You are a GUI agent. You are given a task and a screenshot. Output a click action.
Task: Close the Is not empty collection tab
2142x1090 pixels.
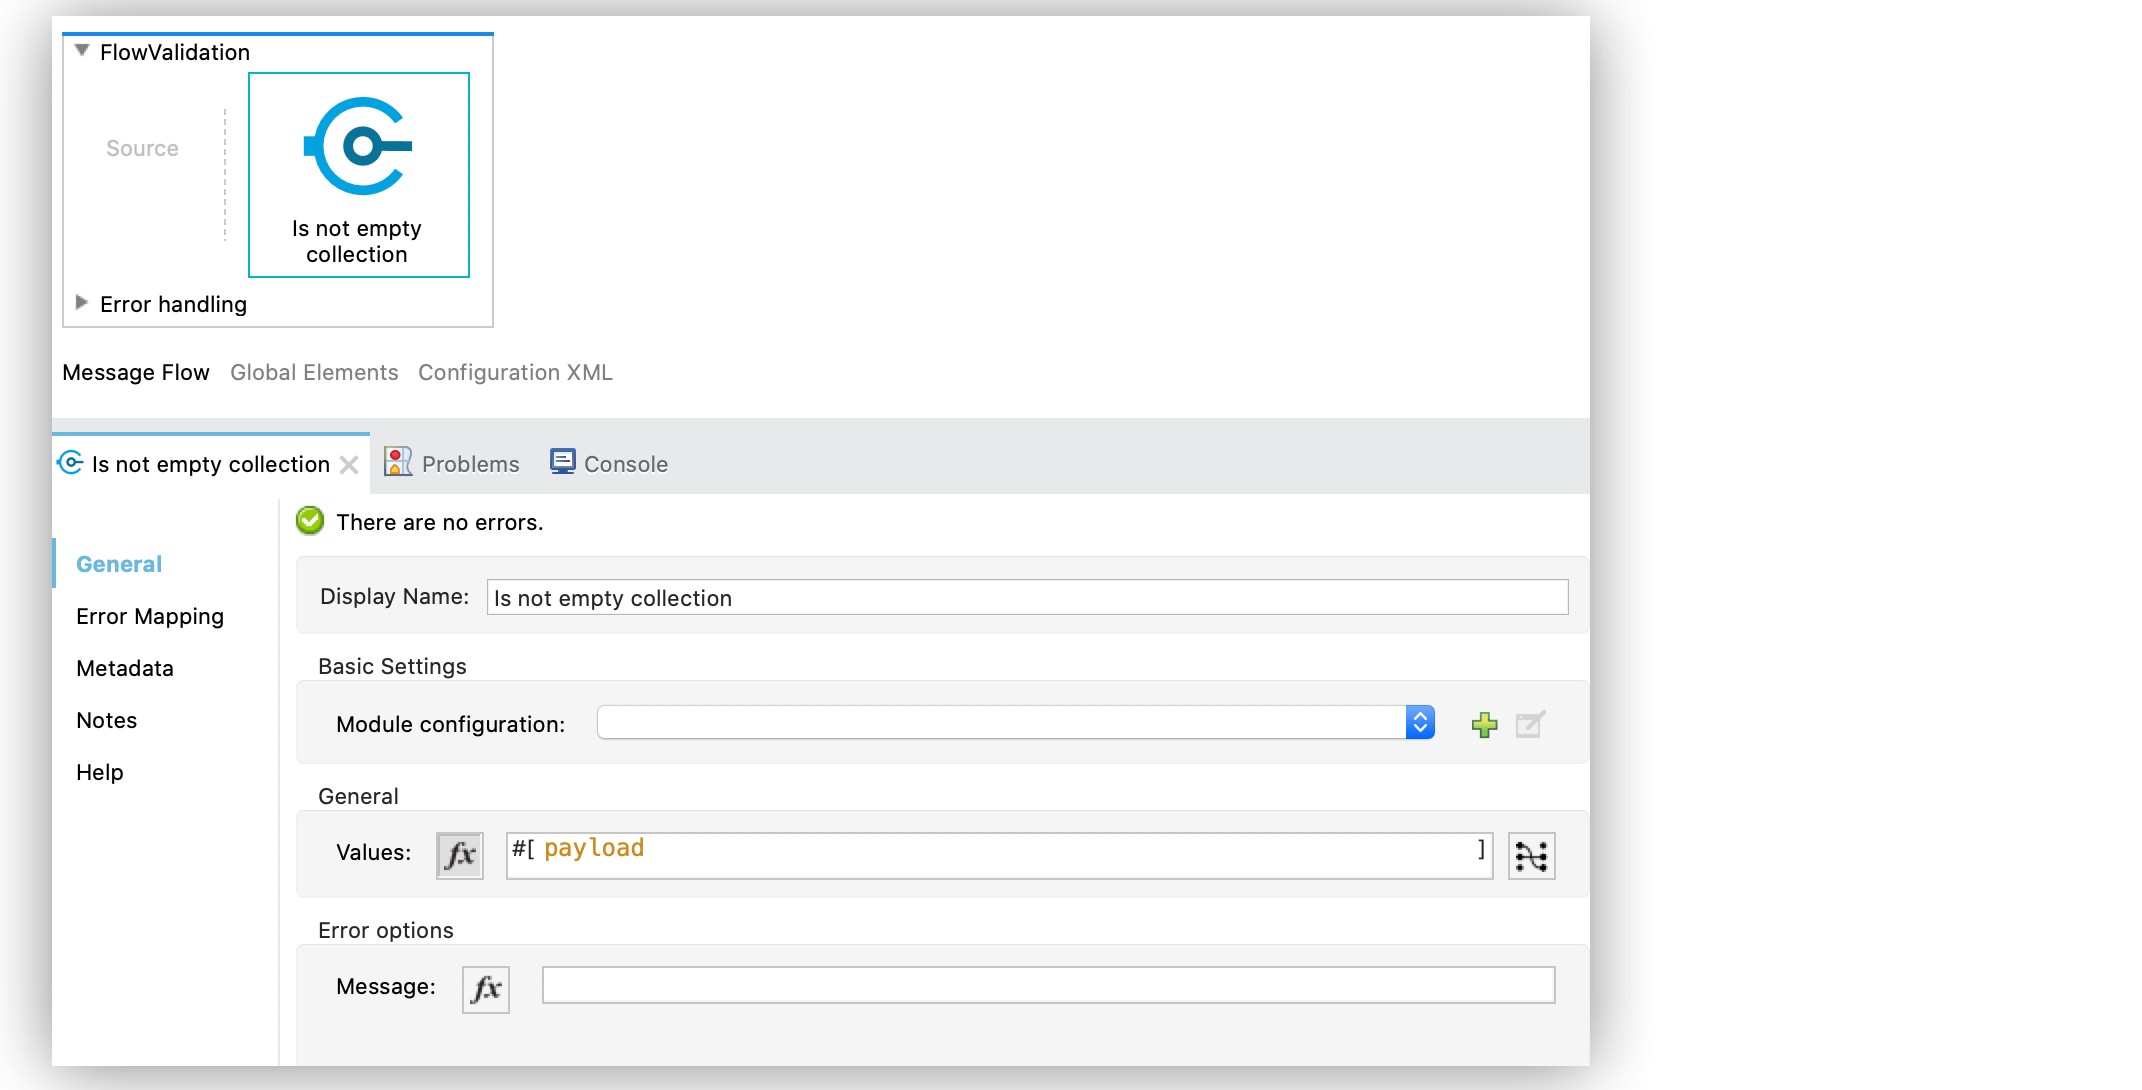349,465
